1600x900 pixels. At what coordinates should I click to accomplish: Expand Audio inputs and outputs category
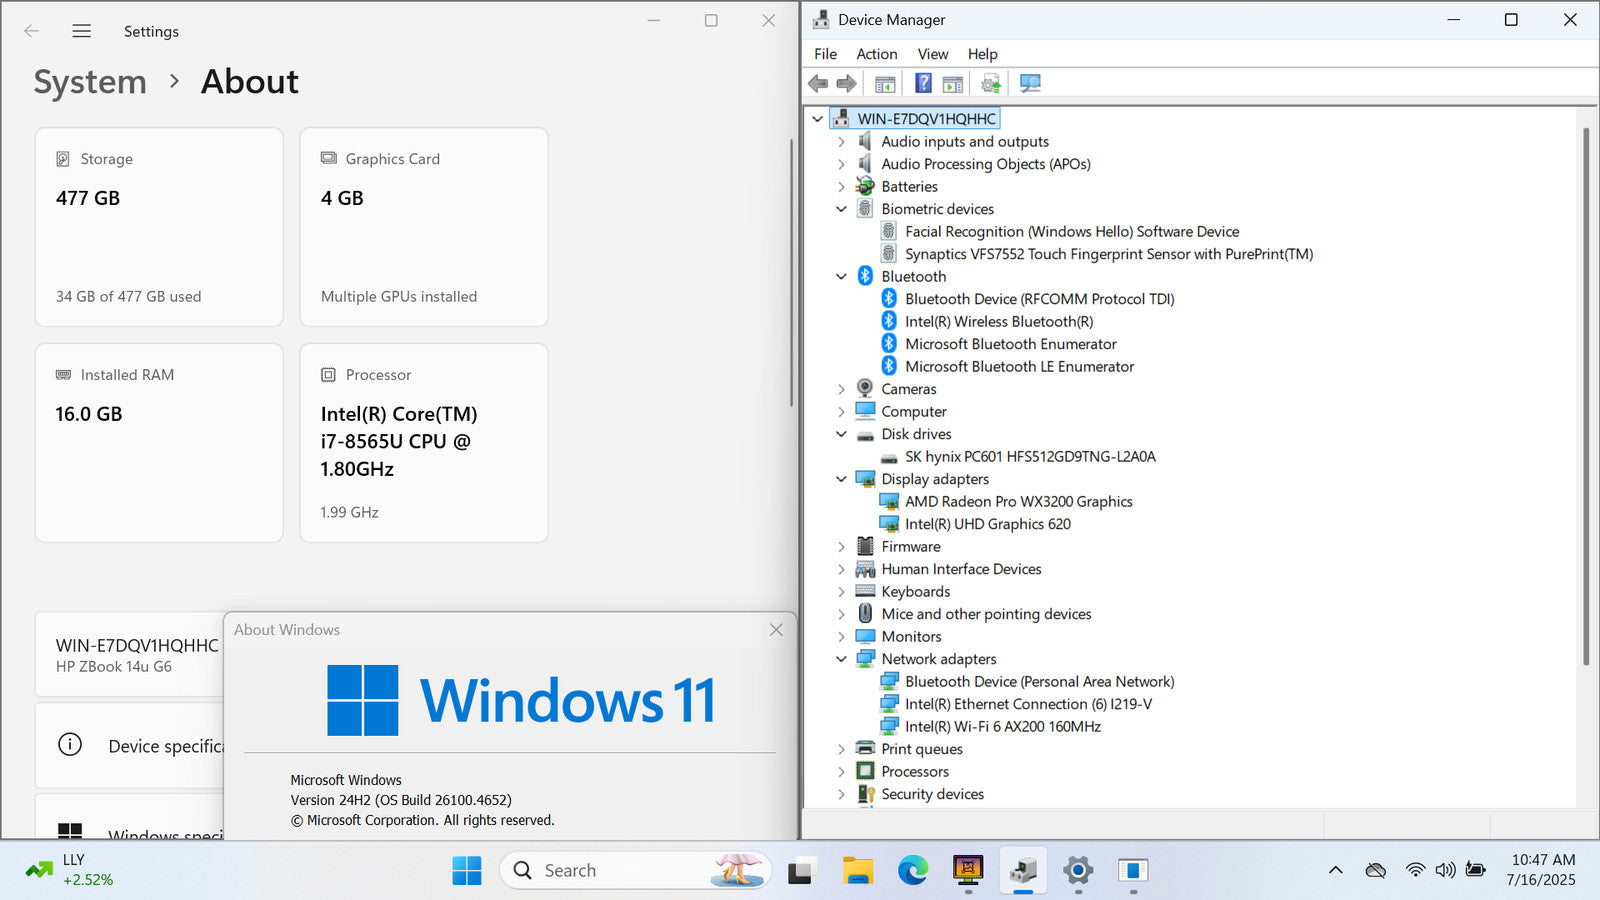coord(841,142)
